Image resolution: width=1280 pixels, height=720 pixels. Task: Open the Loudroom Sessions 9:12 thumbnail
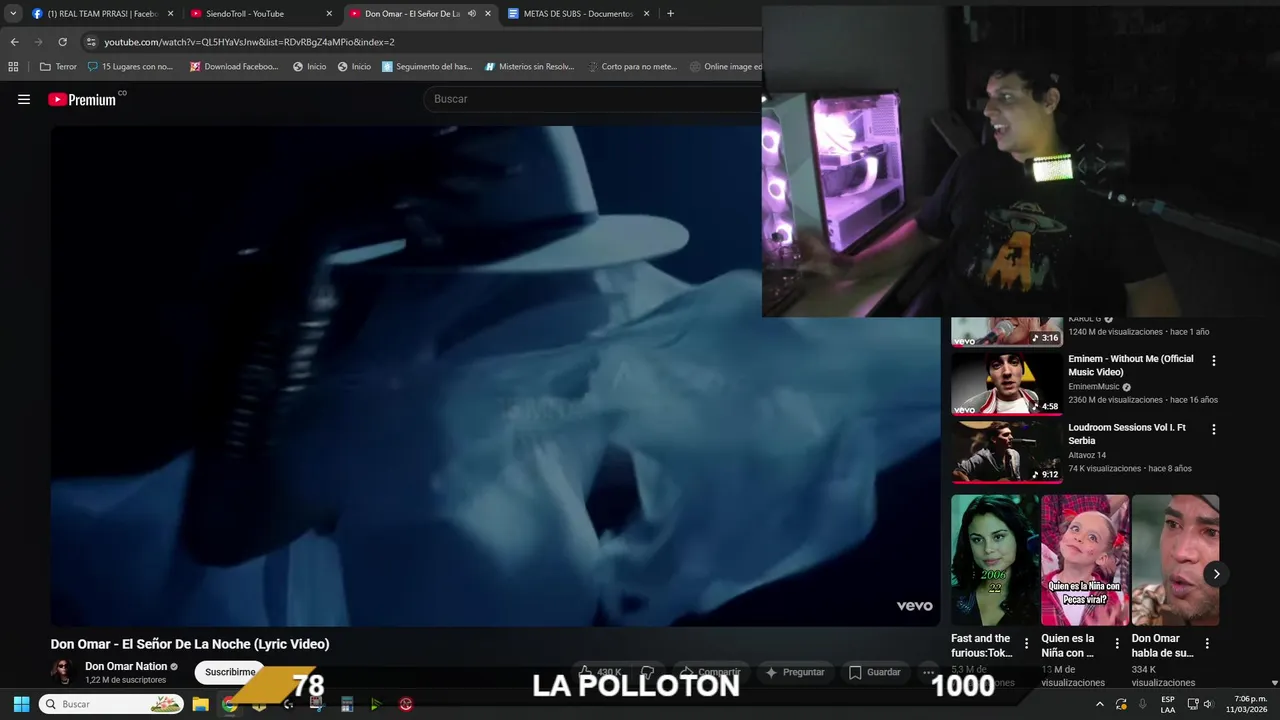[1006, 452]
